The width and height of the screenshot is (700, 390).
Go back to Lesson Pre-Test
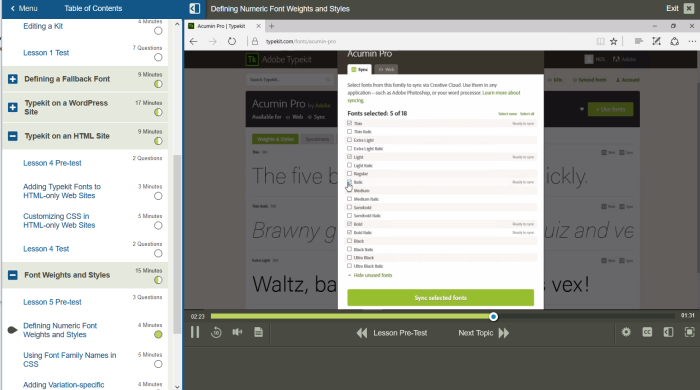[392, 333]
